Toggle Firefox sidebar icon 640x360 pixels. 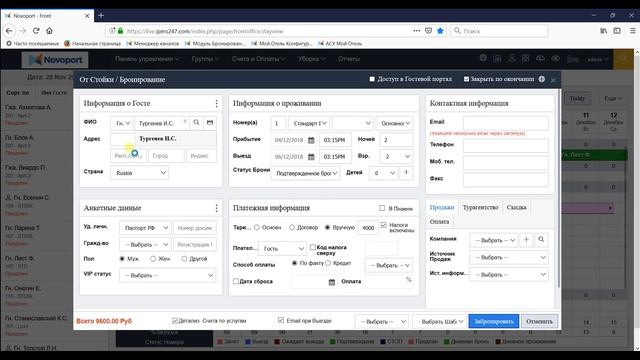pyautogui.click(x=617, y=31)
